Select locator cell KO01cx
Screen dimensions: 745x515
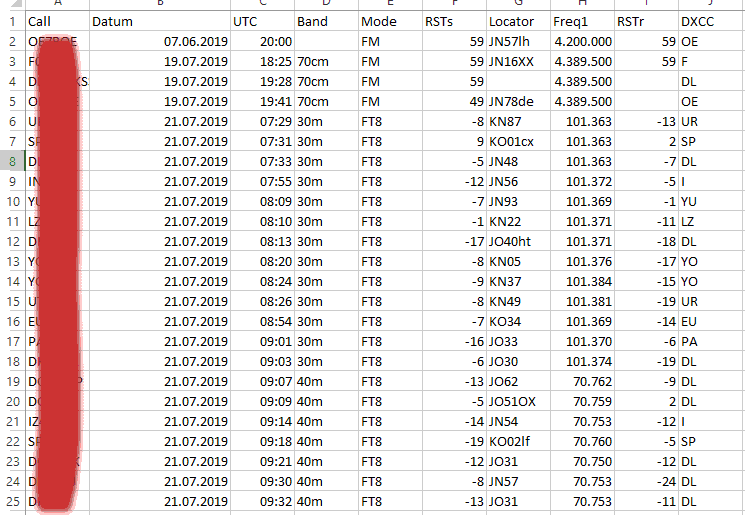pyautogui.click(x=518, y=142)
